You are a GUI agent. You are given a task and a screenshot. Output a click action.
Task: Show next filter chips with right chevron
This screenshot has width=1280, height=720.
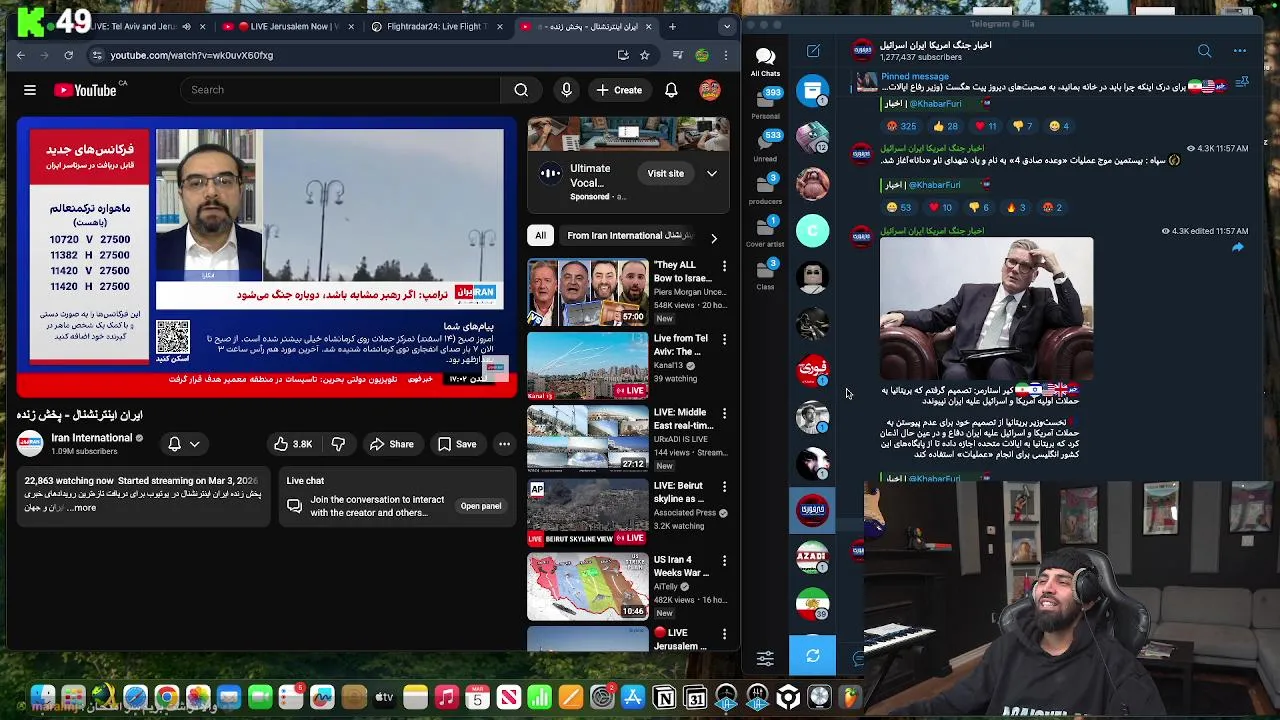[714, 238]
